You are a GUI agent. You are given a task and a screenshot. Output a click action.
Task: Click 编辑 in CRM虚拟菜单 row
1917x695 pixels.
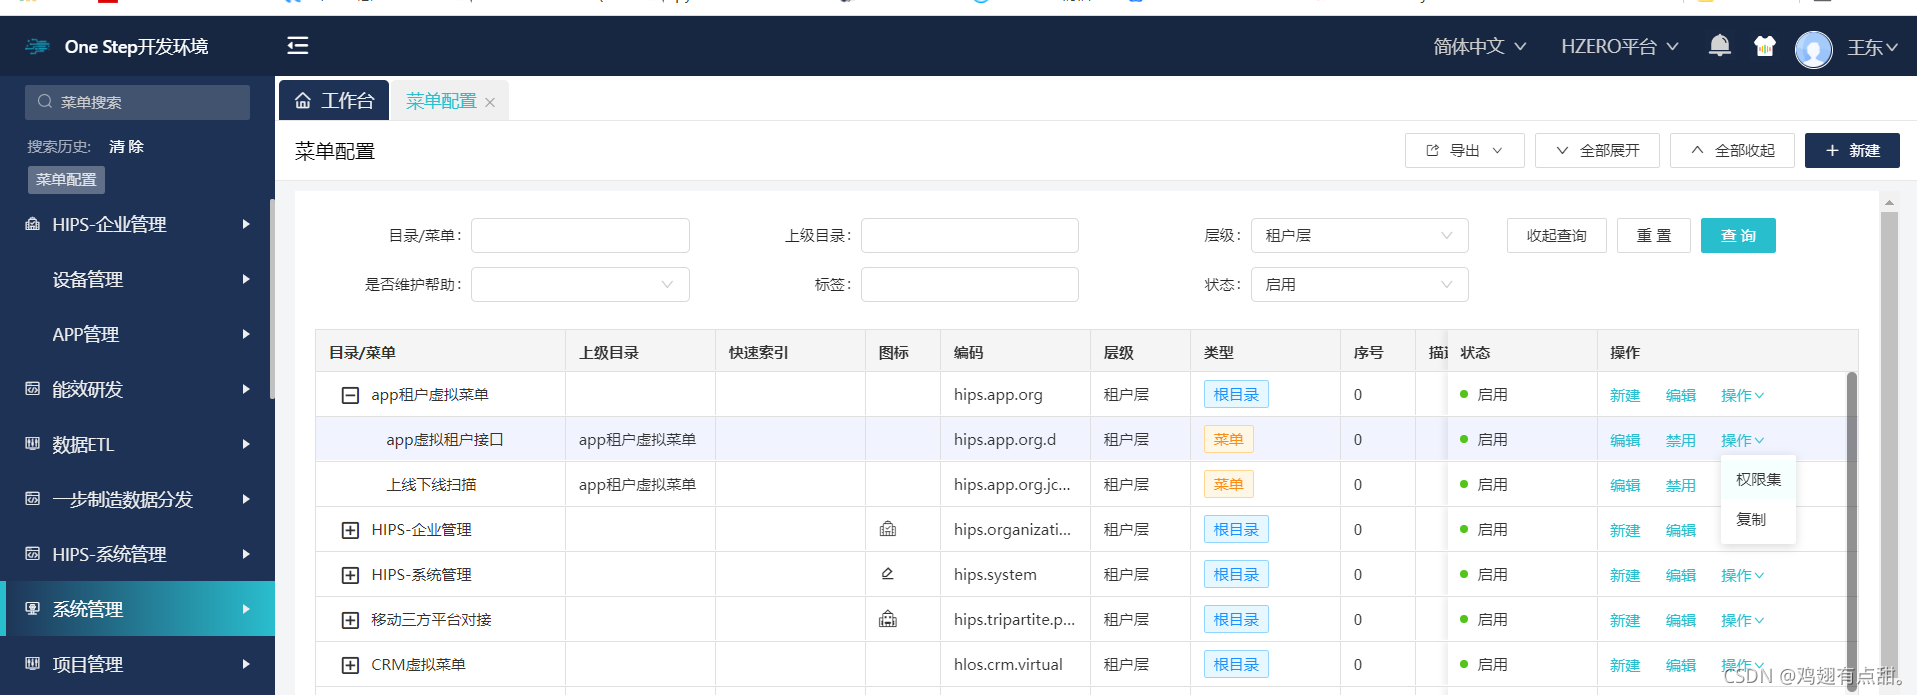click(x=1680, y=665)
